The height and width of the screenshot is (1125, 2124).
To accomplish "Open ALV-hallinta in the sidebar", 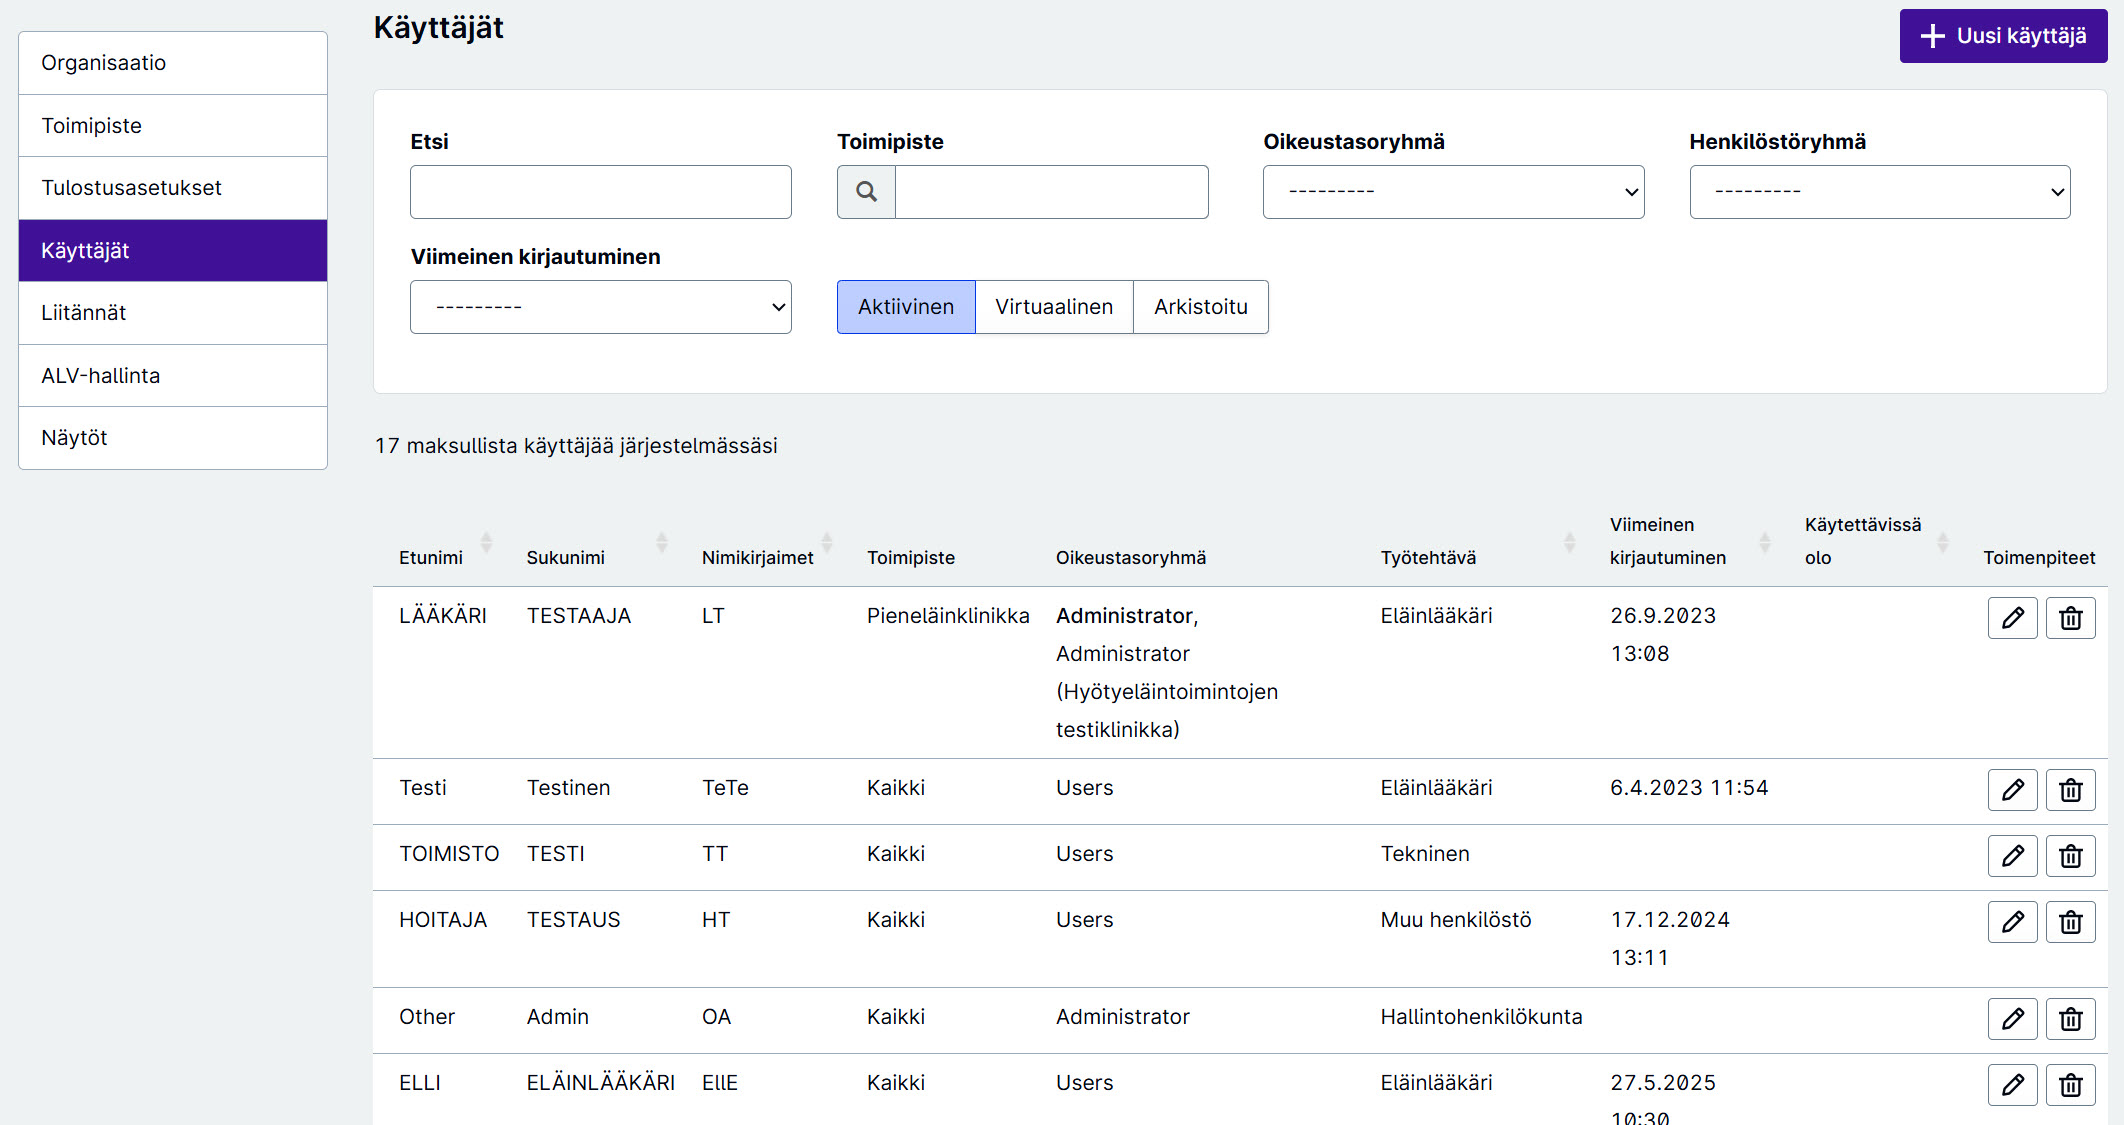I will click(x=173, y=376).
